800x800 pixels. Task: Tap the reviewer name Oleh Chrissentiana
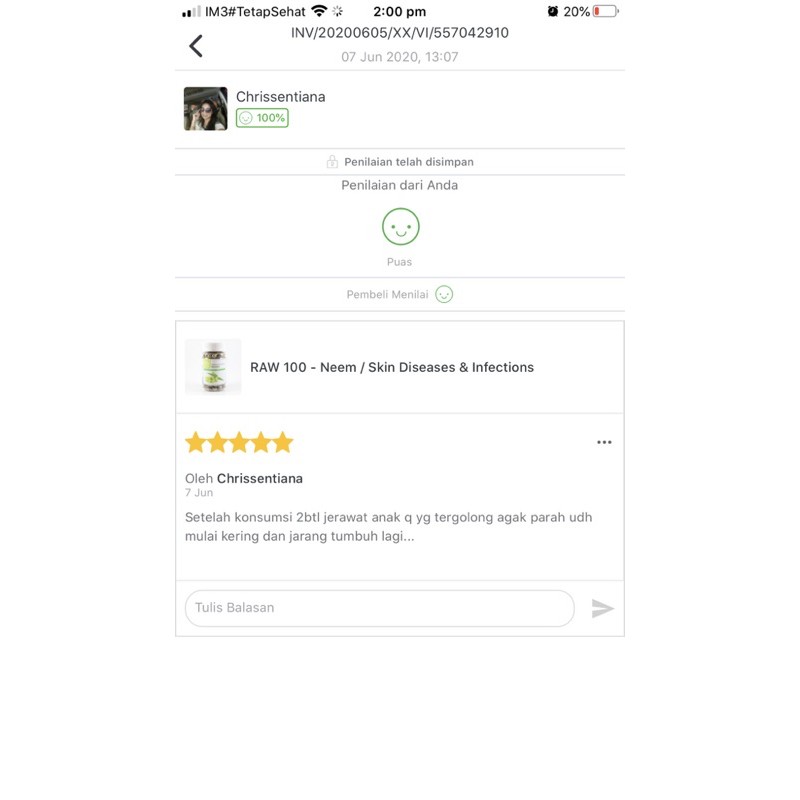click(244, 479)
